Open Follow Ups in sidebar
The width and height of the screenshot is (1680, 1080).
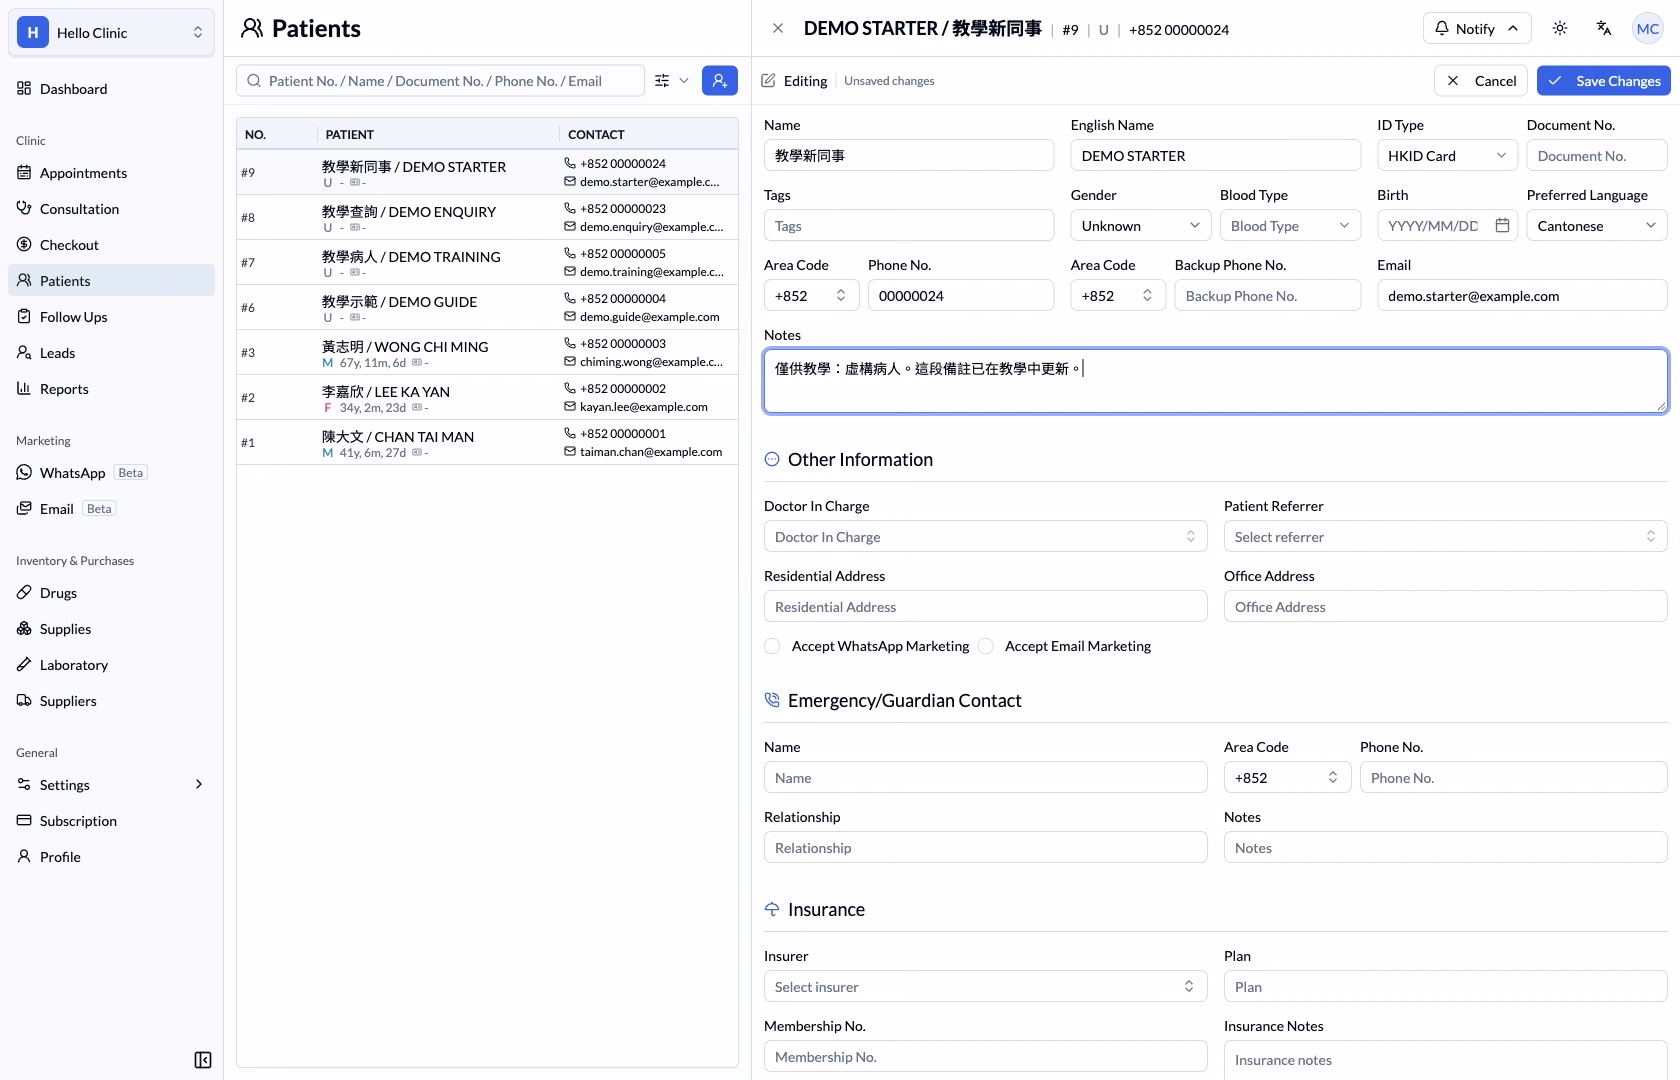(112, 317)
